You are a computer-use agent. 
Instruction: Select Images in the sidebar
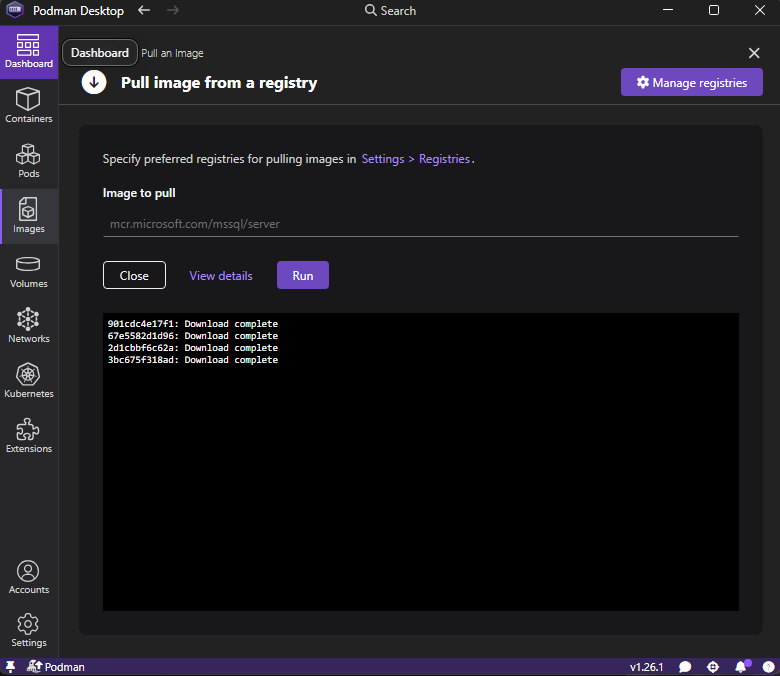[x=29, y=216]
